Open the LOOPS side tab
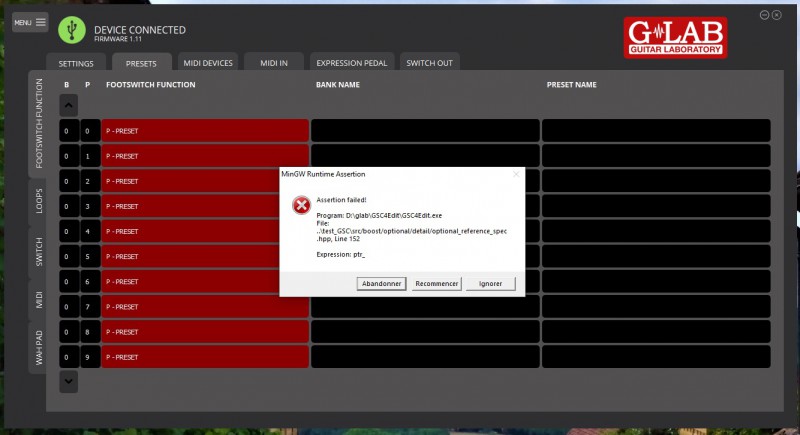 [39, 198]
